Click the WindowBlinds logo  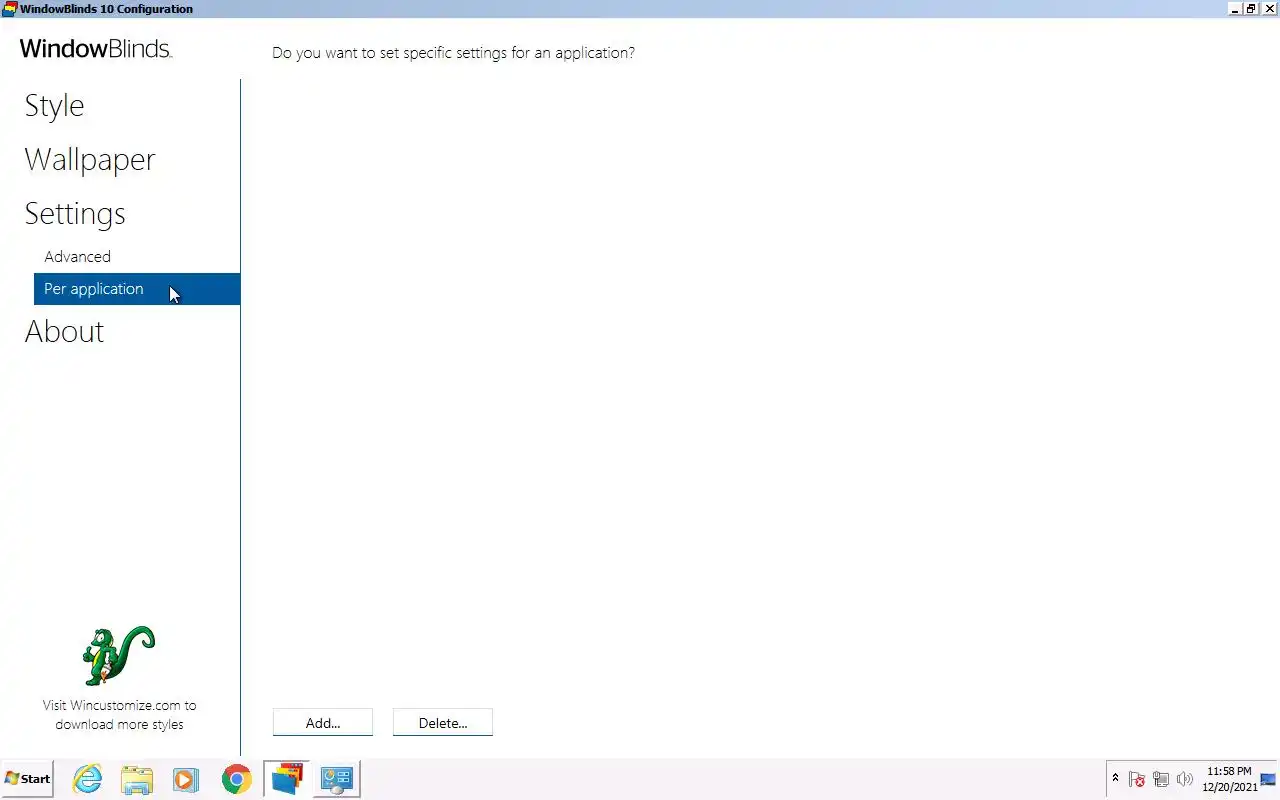96,49
